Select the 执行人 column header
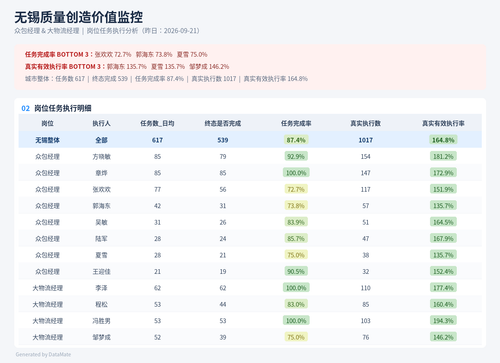The image size is (500, 363). [101, 123]
